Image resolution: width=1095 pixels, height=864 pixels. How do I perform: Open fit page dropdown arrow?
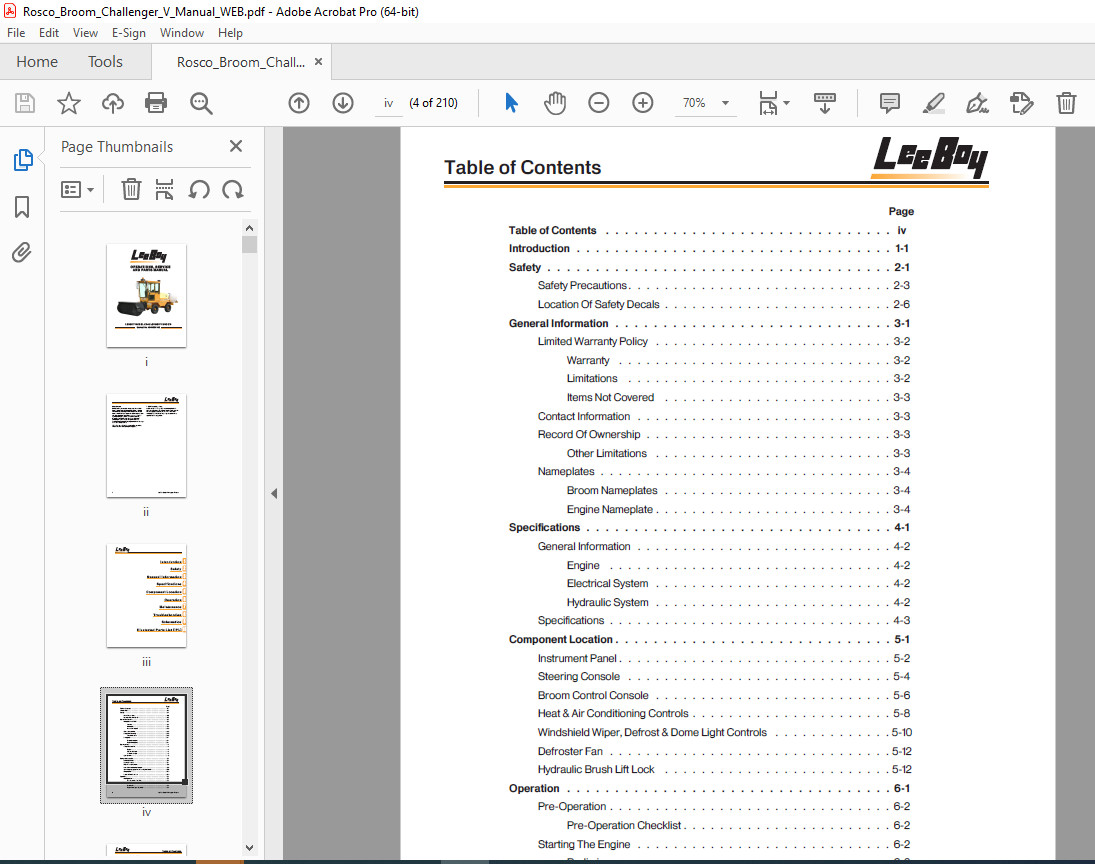click(x=786, y=103)
